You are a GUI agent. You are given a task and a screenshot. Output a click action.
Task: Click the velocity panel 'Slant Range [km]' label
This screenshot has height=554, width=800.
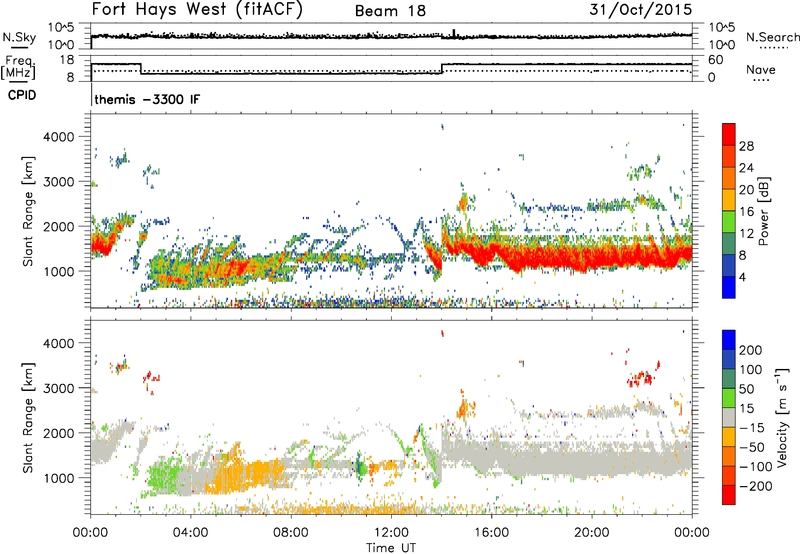coord(28,418)
